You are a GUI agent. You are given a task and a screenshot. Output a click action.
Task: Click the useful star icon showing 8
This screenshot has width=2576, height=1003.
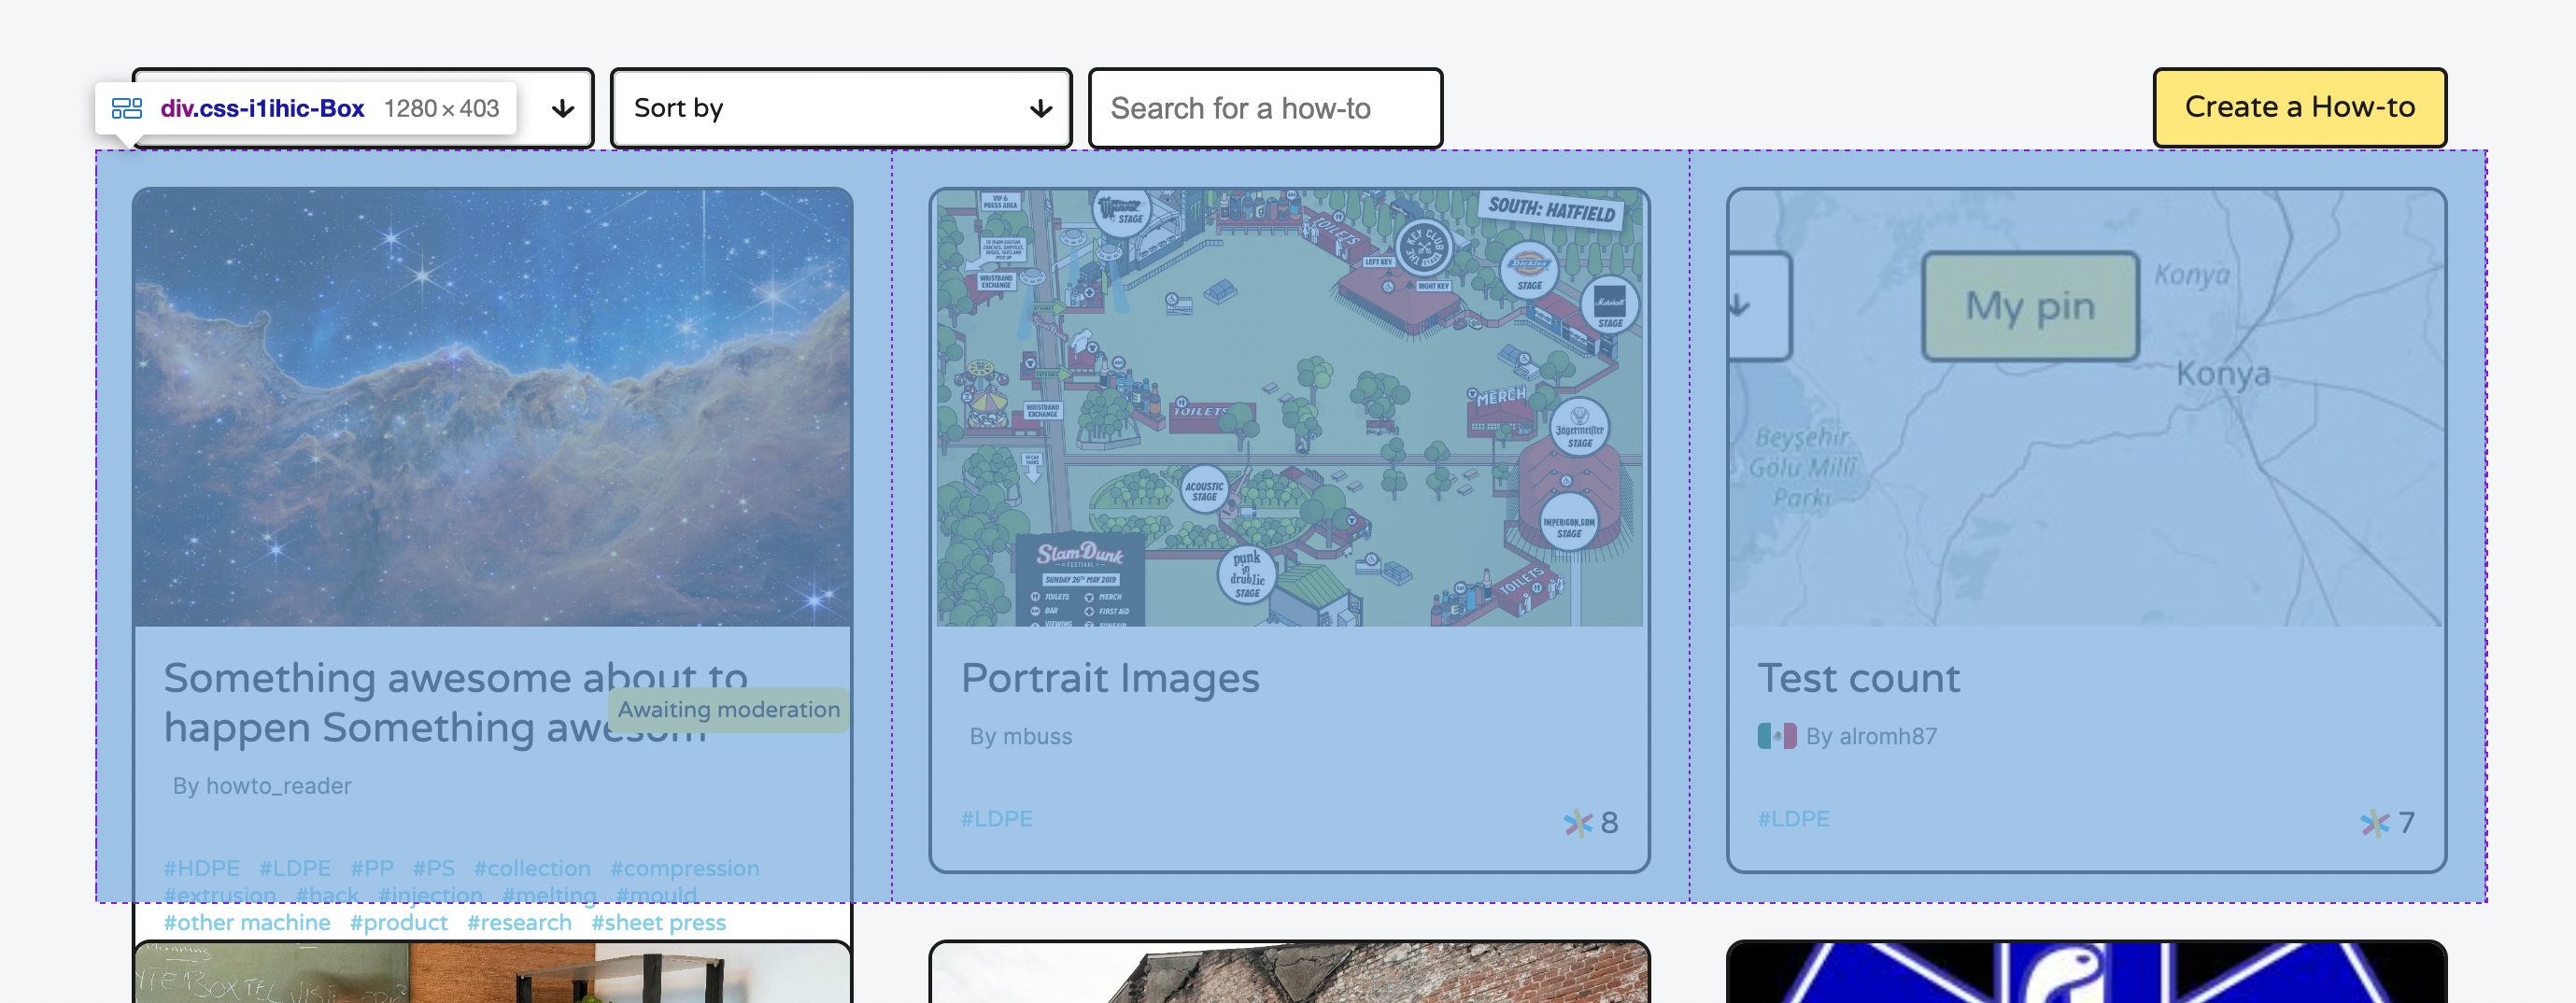1578,822
